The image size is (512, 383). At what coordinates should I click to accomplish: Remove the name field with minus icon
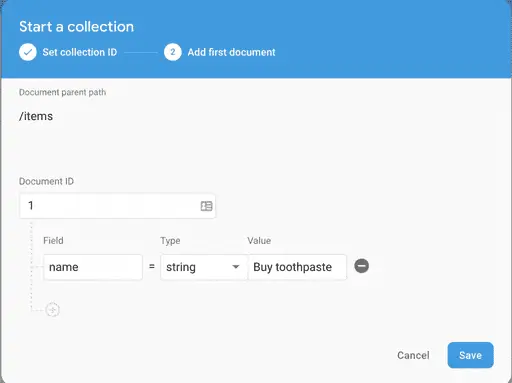(x=361, y=266)
